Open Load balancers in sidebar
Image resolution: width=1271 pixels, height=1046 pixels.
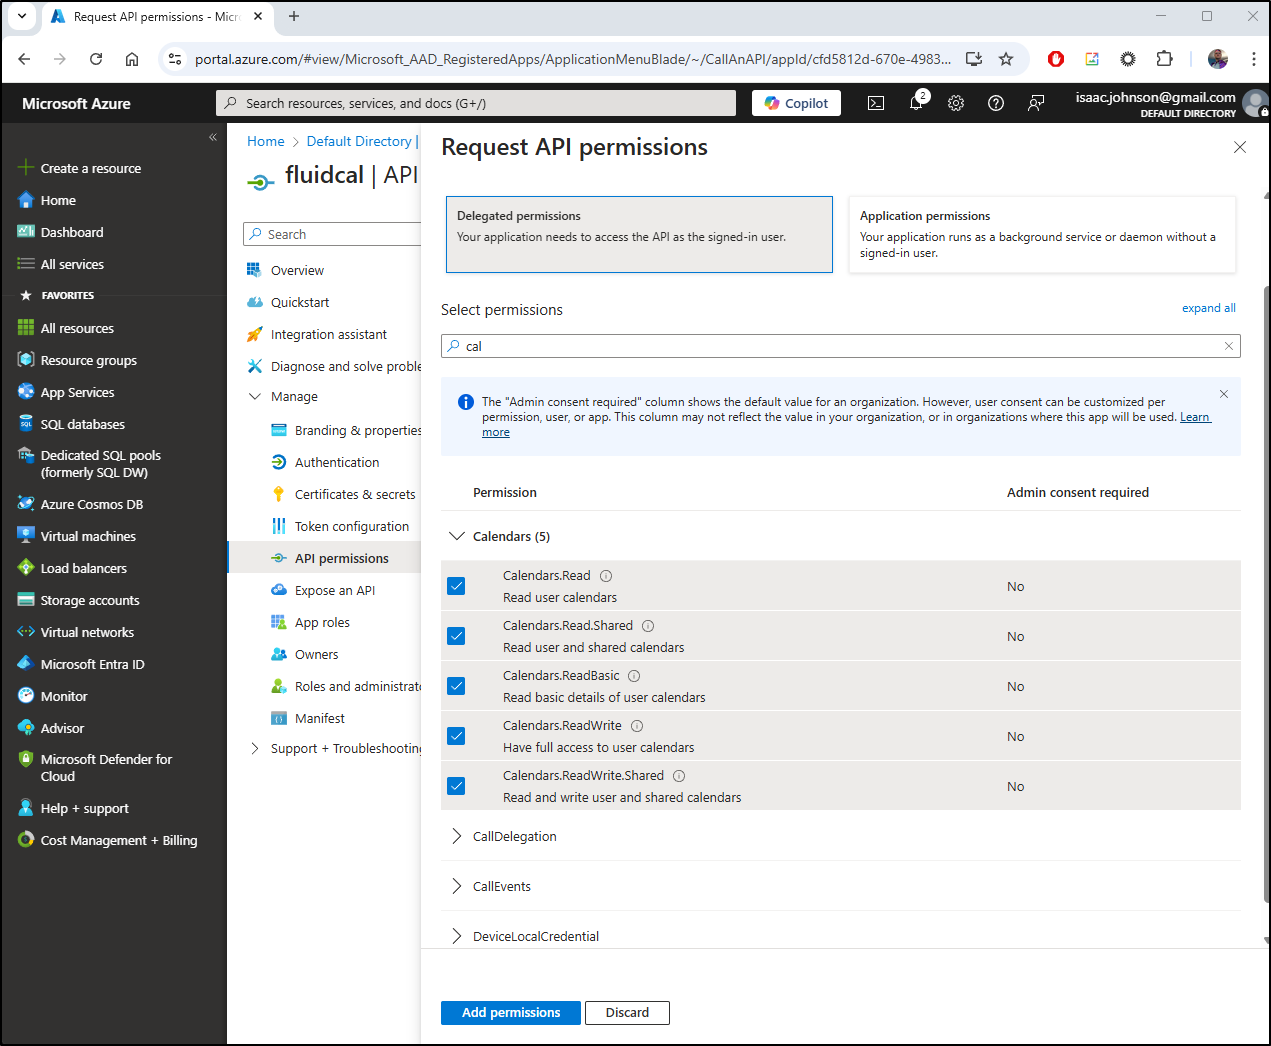pos(83,568)
